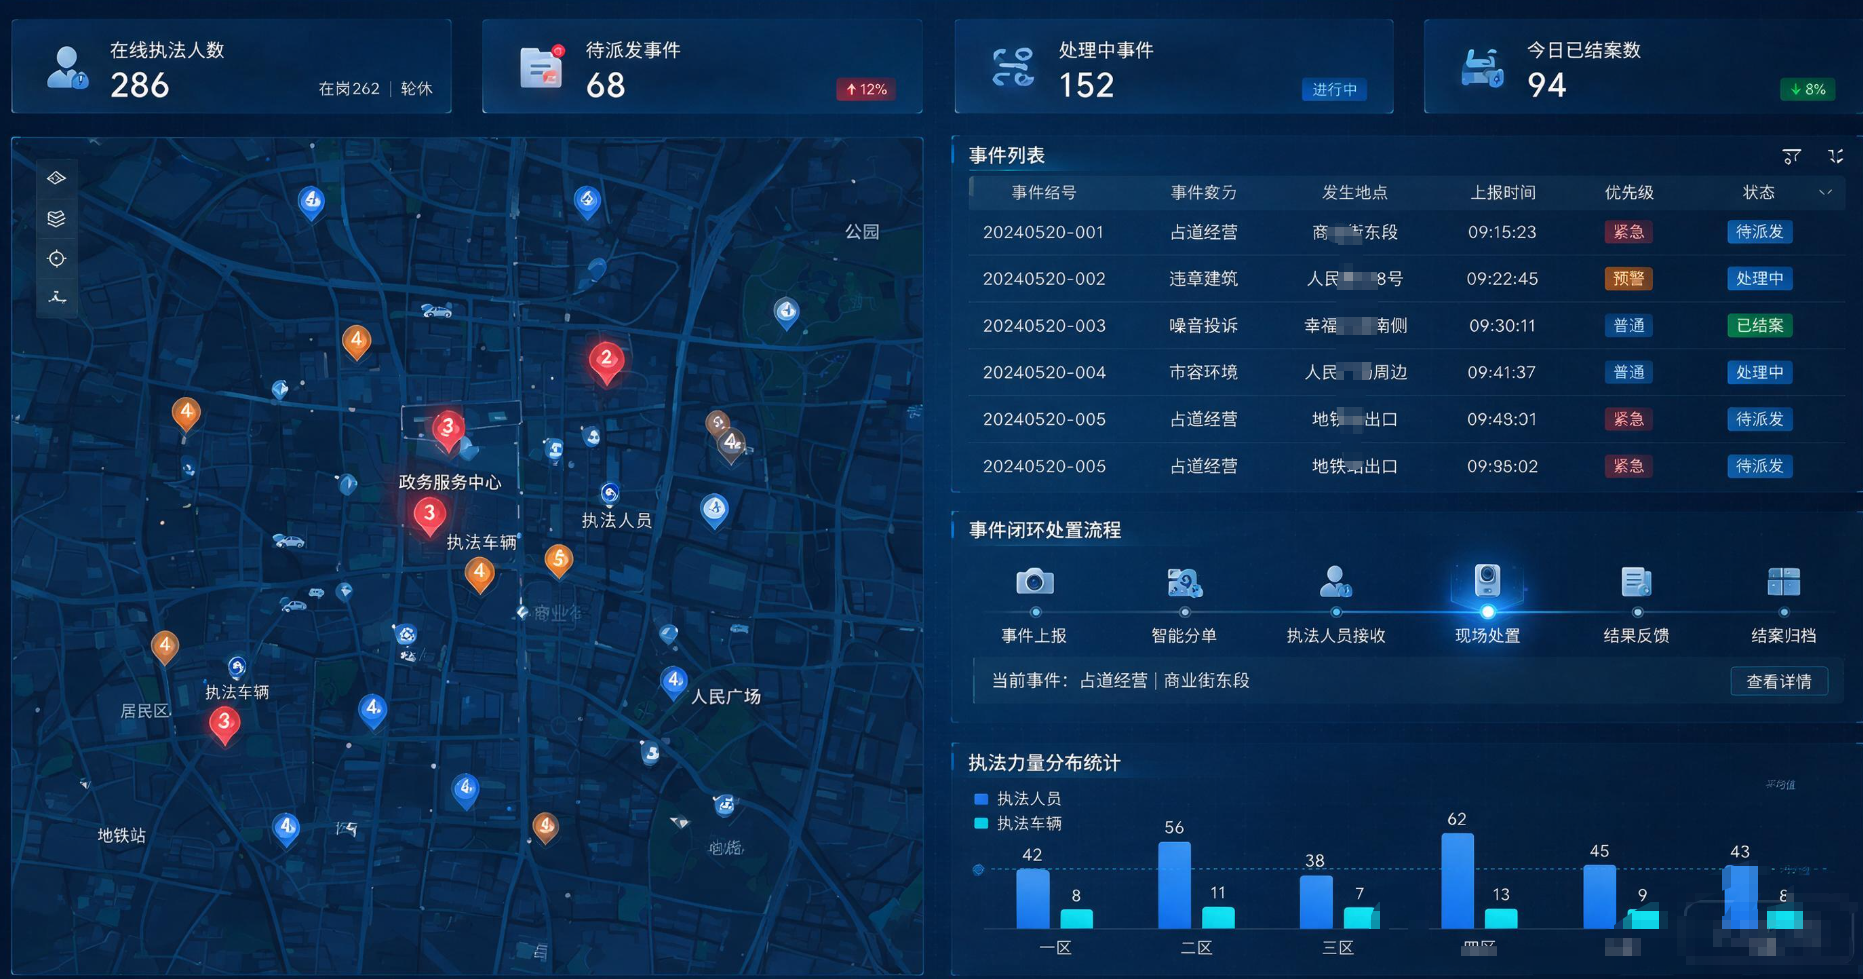Click the 进行中 status badge
Image resolution: width=1863 pixels, height=979 pixels.
click(x=1334, y=90)
